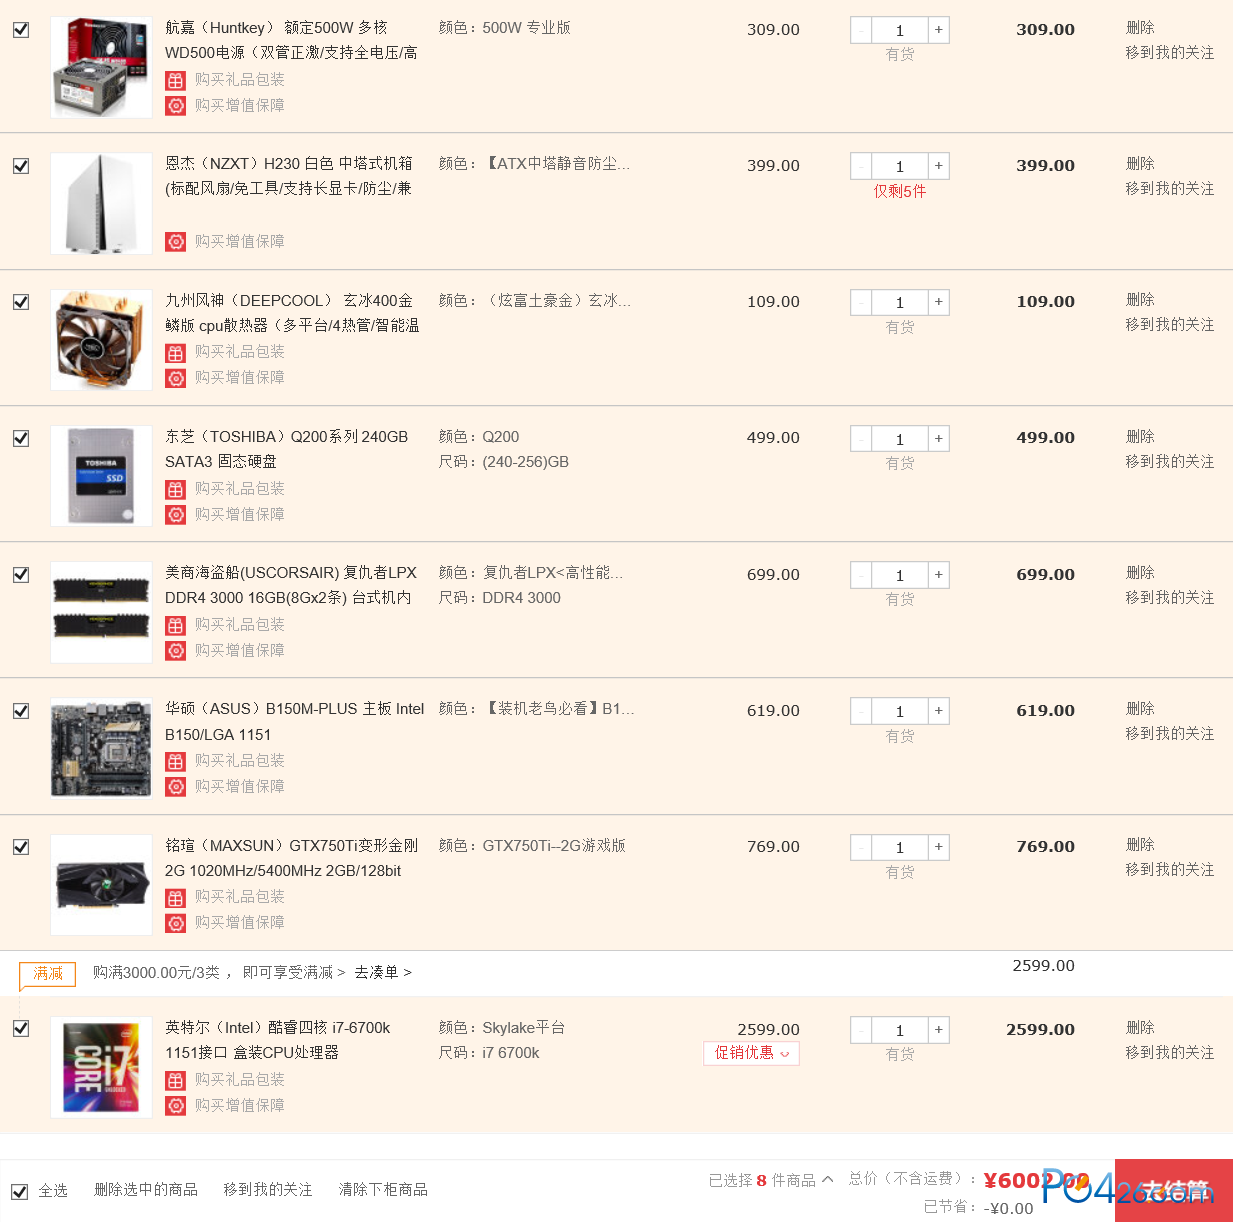Open the 去凑单 link
1233x1222 pixels.
(382, 972)
